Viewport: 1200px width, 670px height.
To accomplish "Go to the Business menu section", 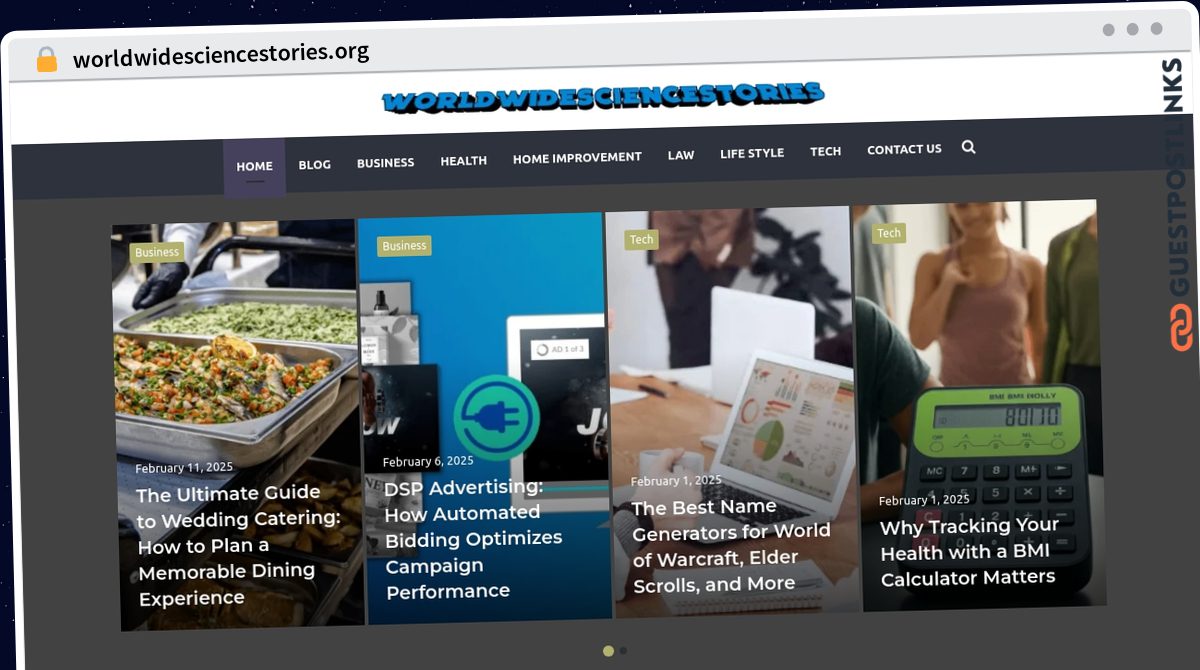I will click(x=385, y=163).
